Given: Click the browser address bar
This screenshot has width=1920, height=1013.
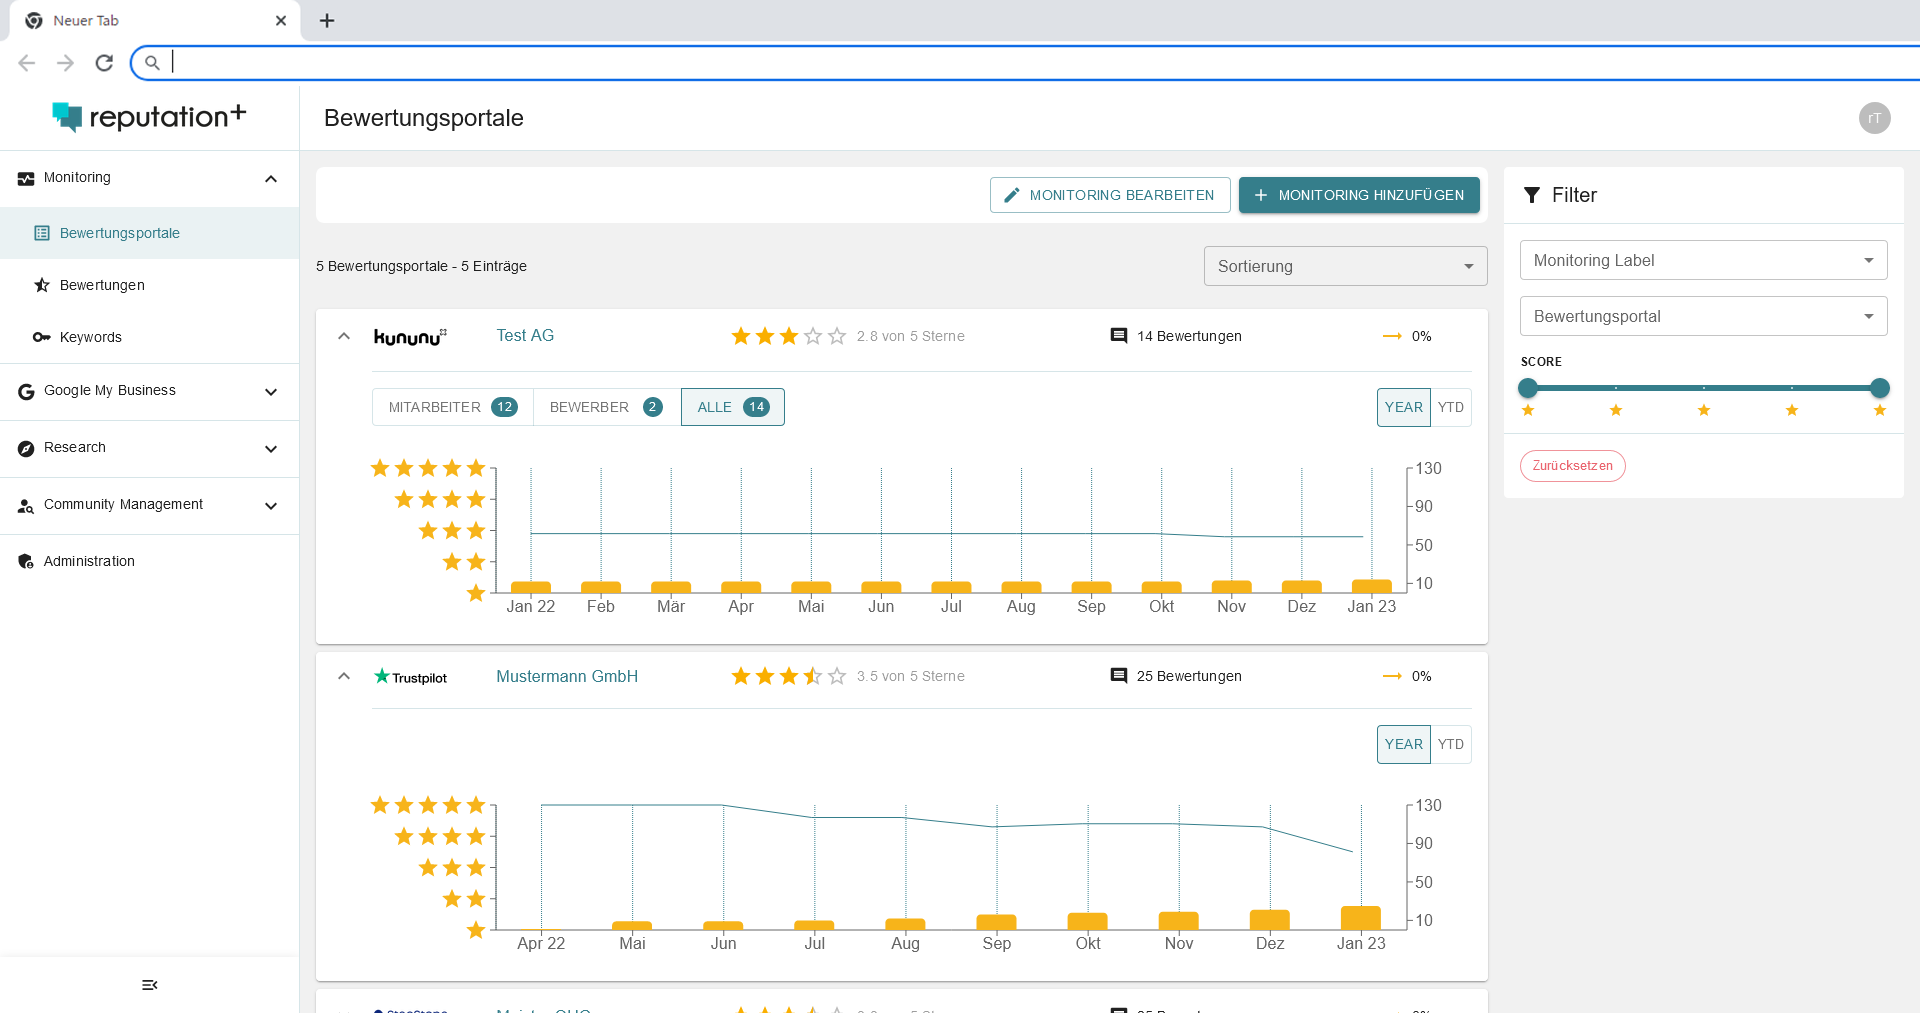Looking at the screenshot, I should click(1000, 63).
